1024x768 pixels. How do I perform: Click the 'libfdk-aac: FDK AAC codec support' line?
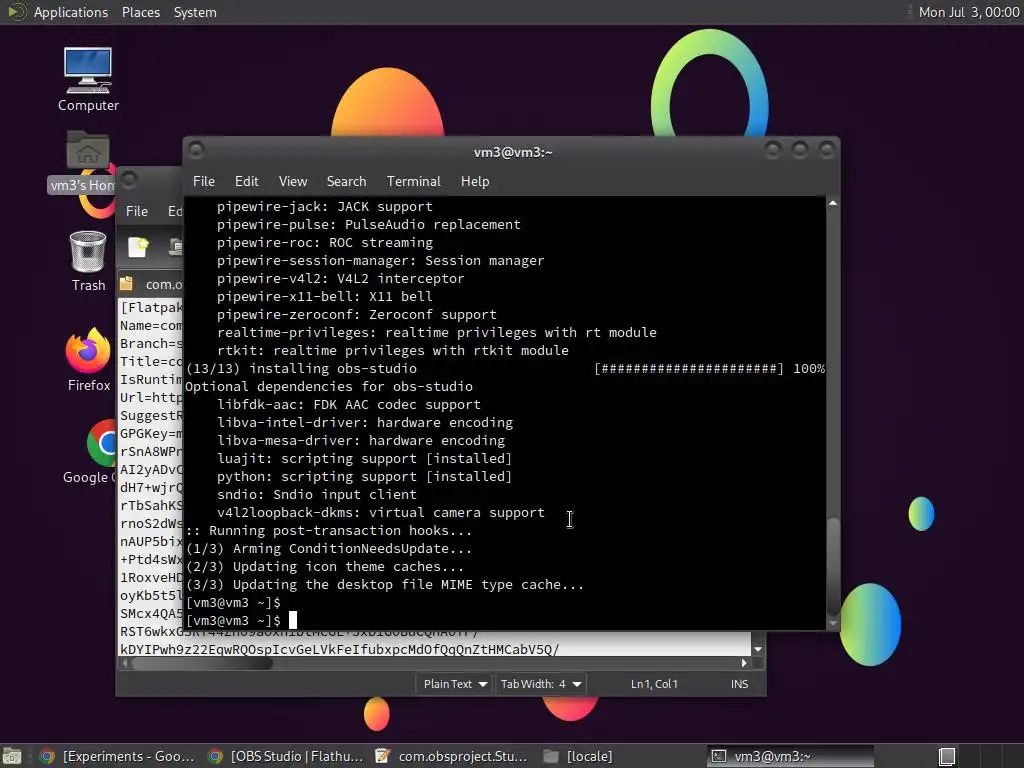point(349,404)
